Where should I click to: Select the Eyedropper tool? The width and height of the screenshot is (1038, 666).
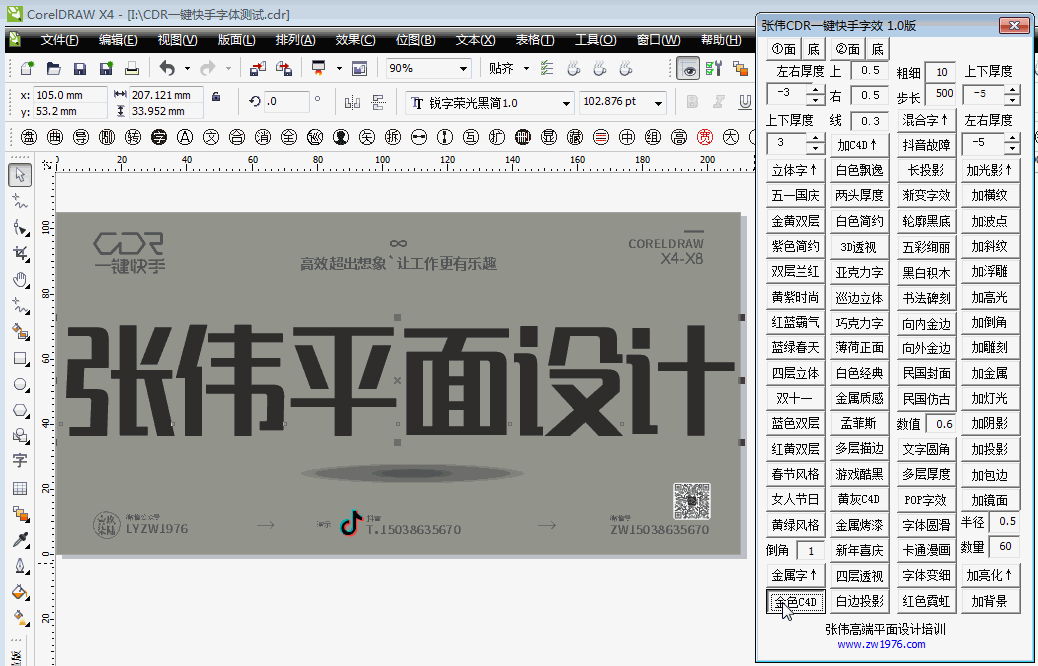20,540
